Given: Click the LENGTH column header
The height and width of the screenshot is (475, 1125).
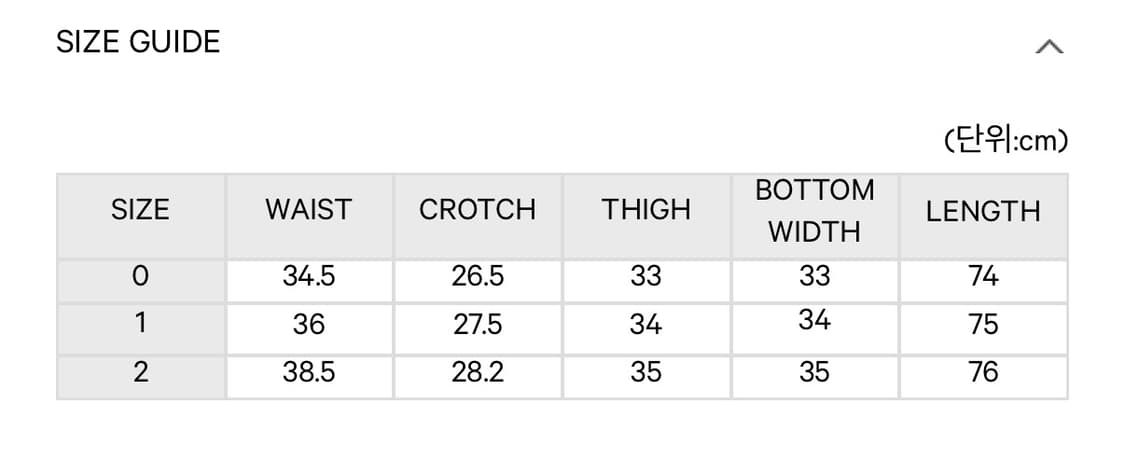Looking at the screenshot, I should pos(983,211).
